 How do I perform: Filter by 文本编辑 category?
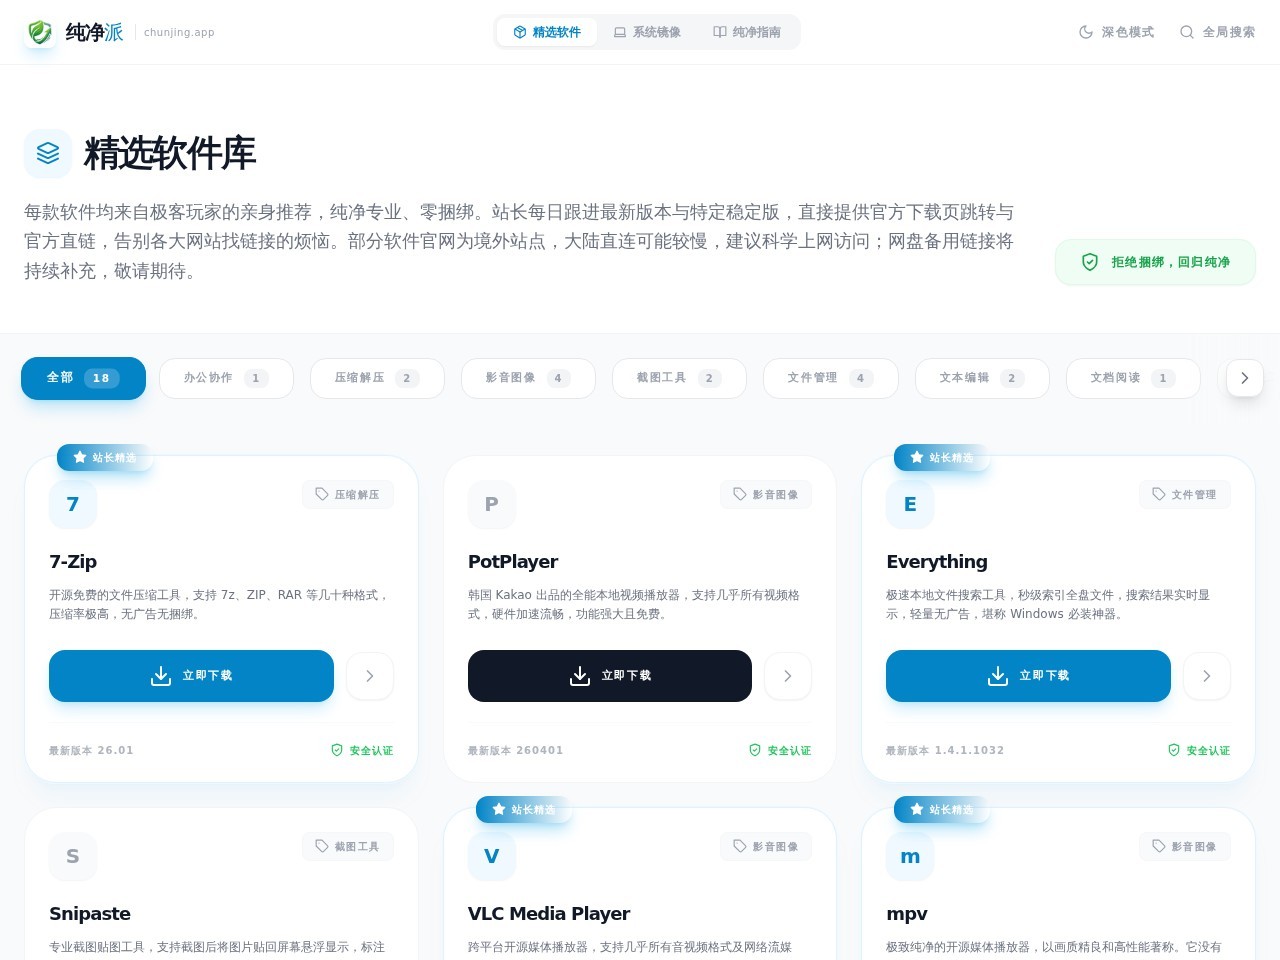pos(982,378)
